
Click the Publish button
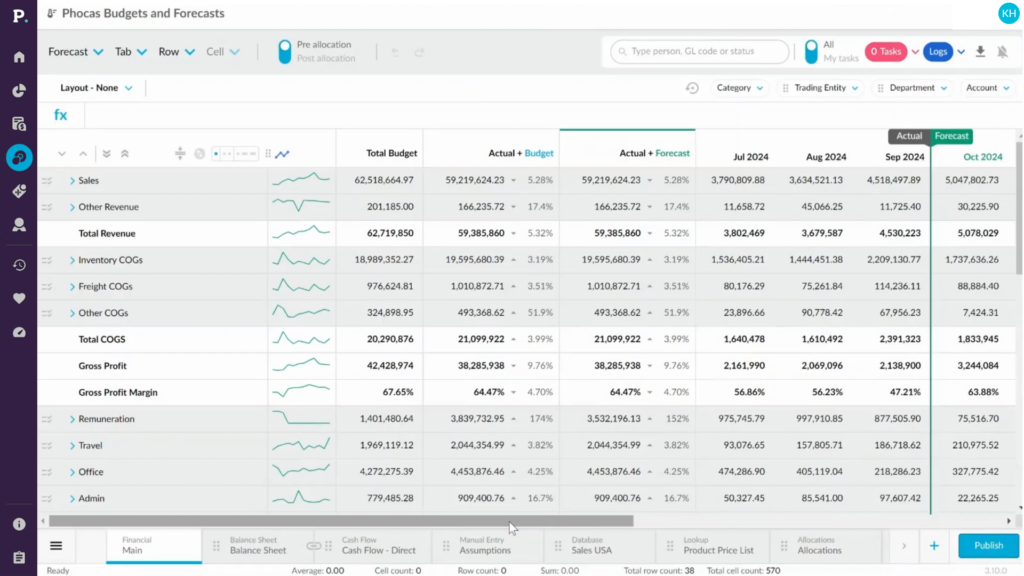coord(988,545)
